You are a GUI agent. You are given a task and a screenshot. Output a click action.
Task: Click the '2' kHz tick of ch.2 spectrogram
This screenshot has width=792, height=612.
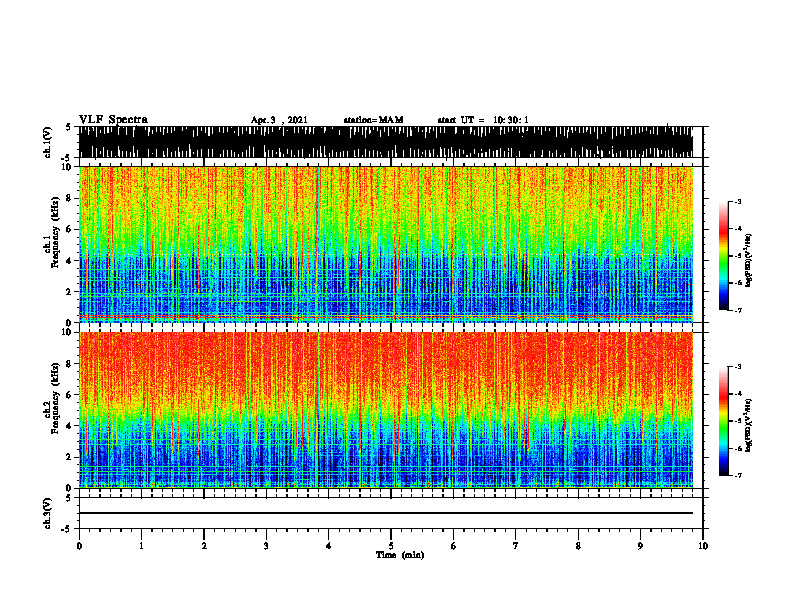pos(69,457)
